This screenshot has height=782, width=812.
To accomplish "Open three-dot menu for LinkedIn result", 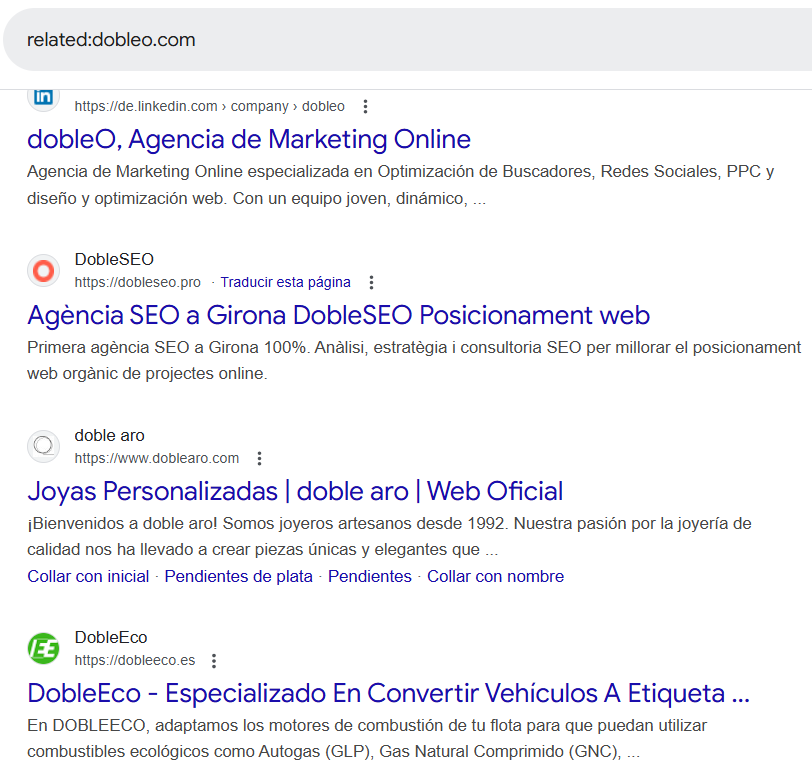I will (x=365, y=106).
